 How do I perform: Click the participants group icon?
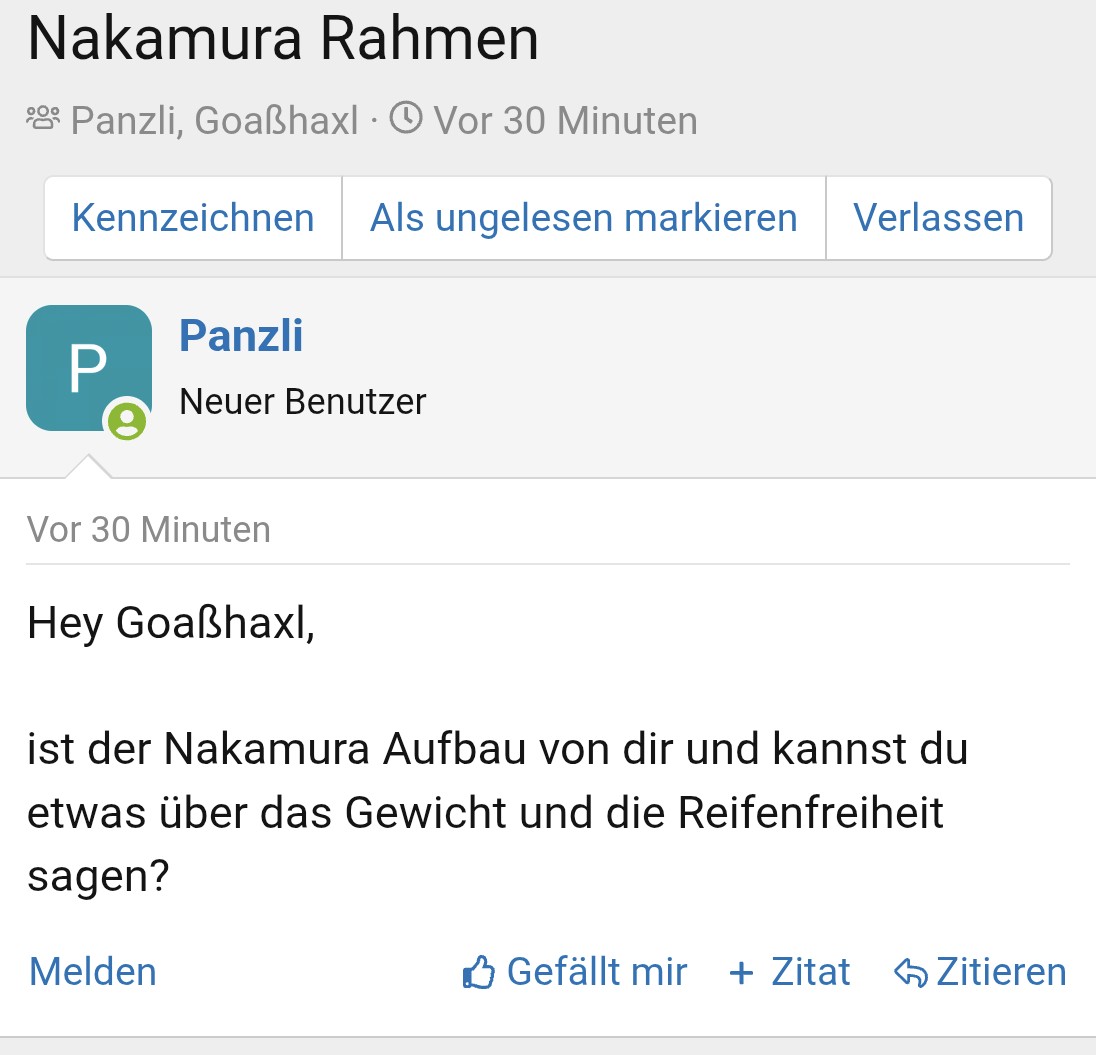[x=43, y=119]
